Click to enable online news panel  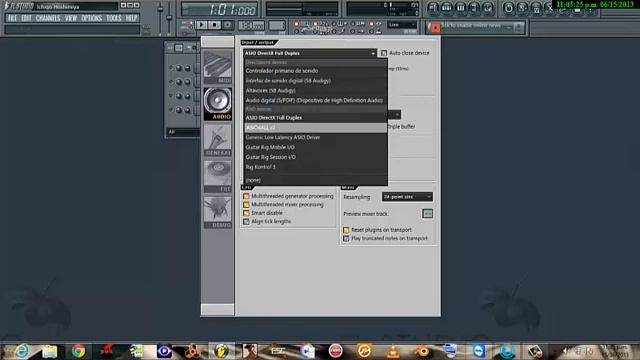click(476, 26)
